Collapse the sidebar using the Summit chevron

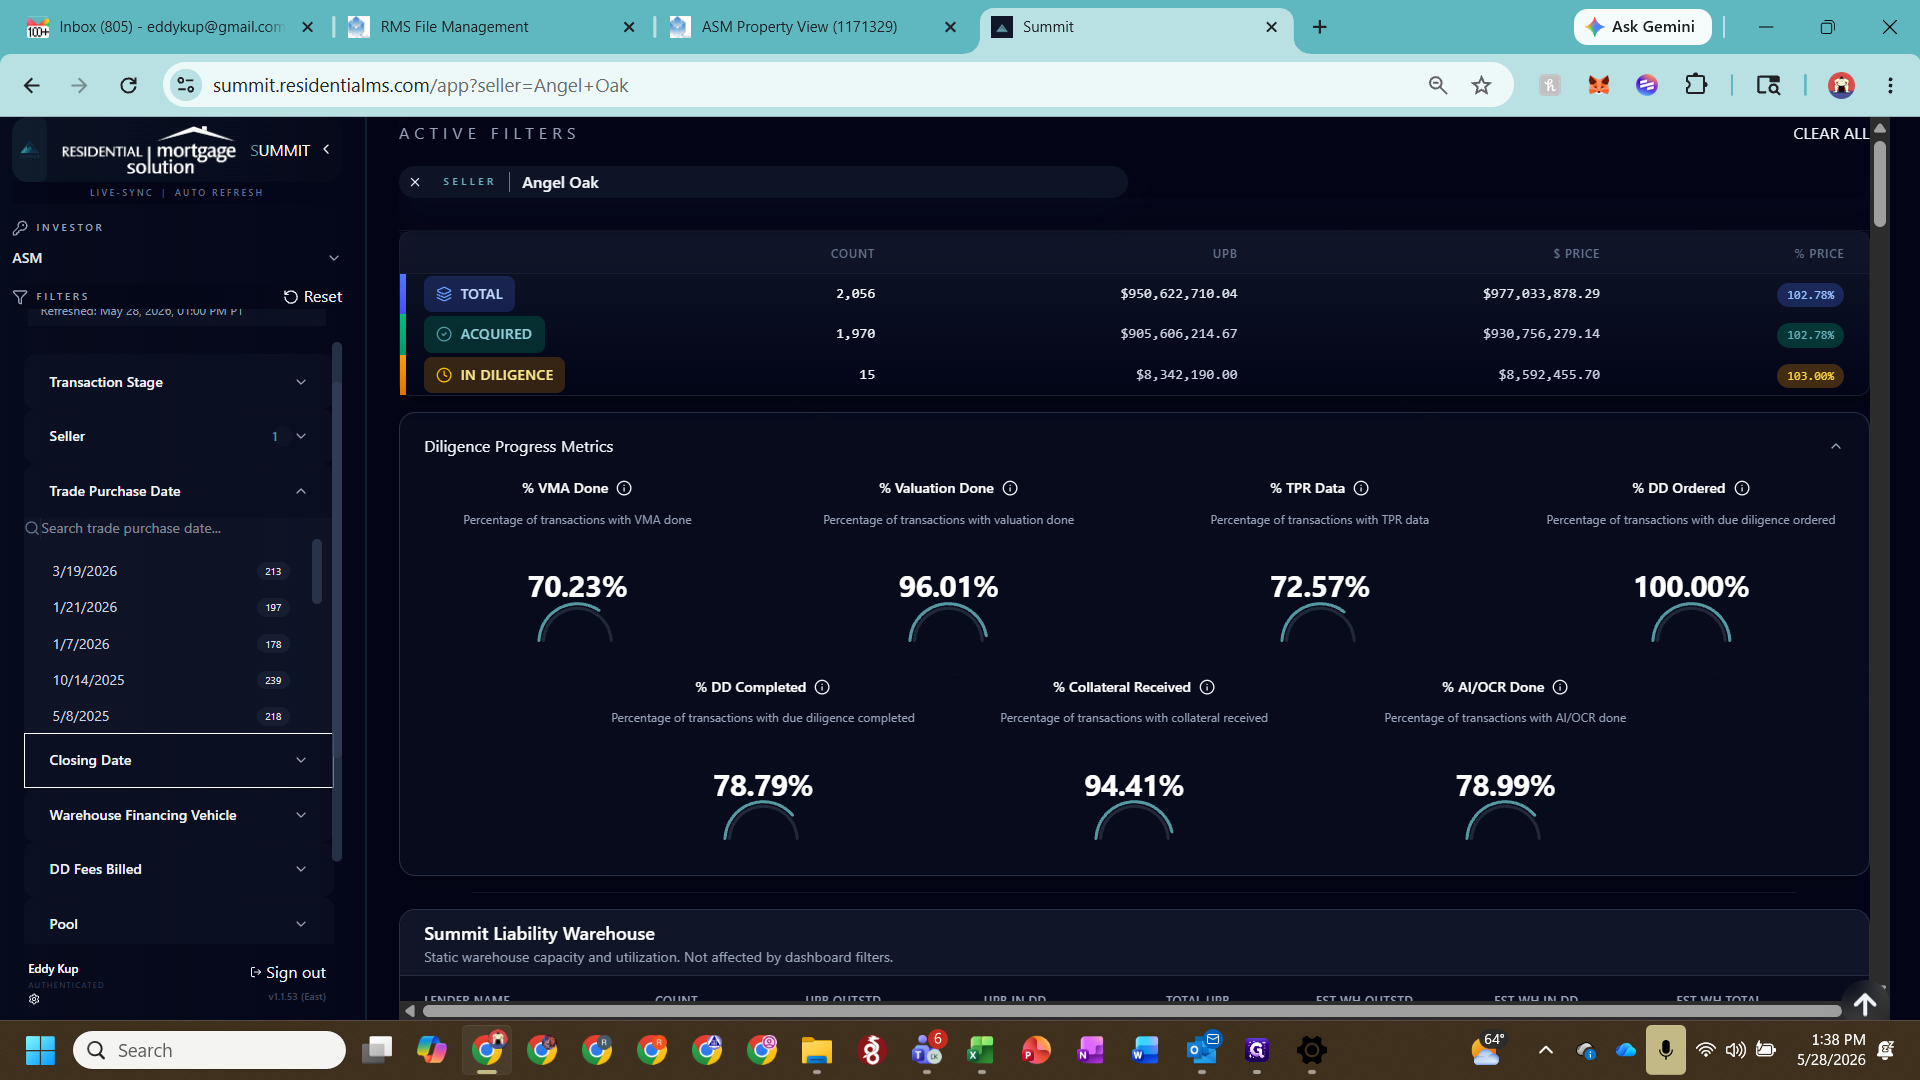pyautogui.click(x=326, y=149)
